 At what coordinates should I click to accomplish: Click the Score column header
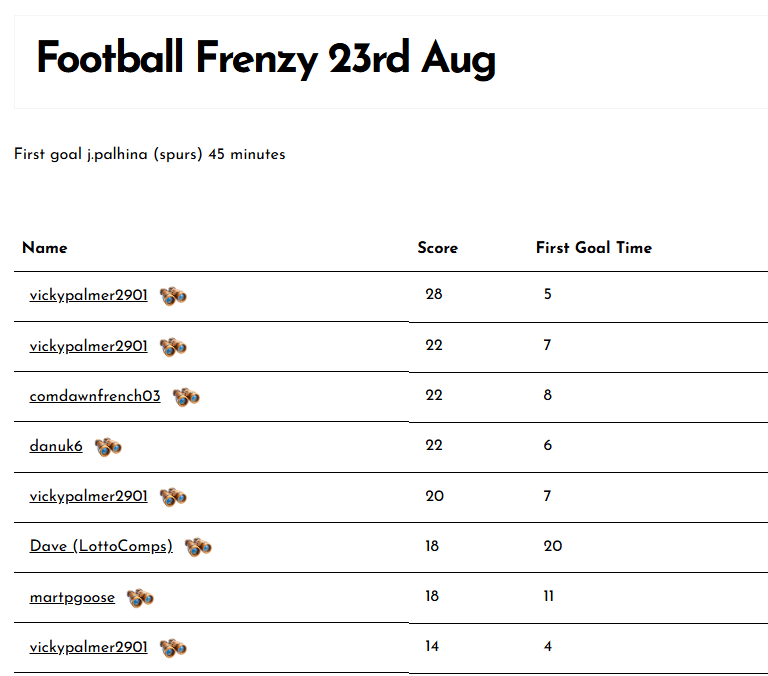point(437,248)
